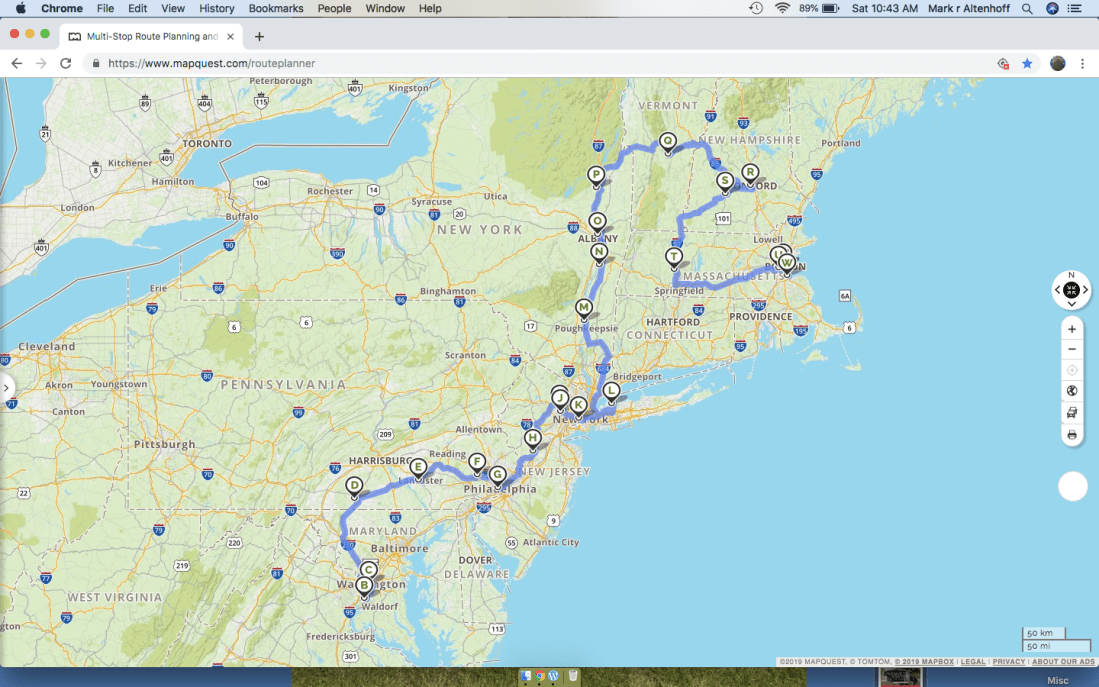Click the blocked location icon in address bar
Image resolution: width=1099 pixels, height=687 pixels.
point(1003,63)
